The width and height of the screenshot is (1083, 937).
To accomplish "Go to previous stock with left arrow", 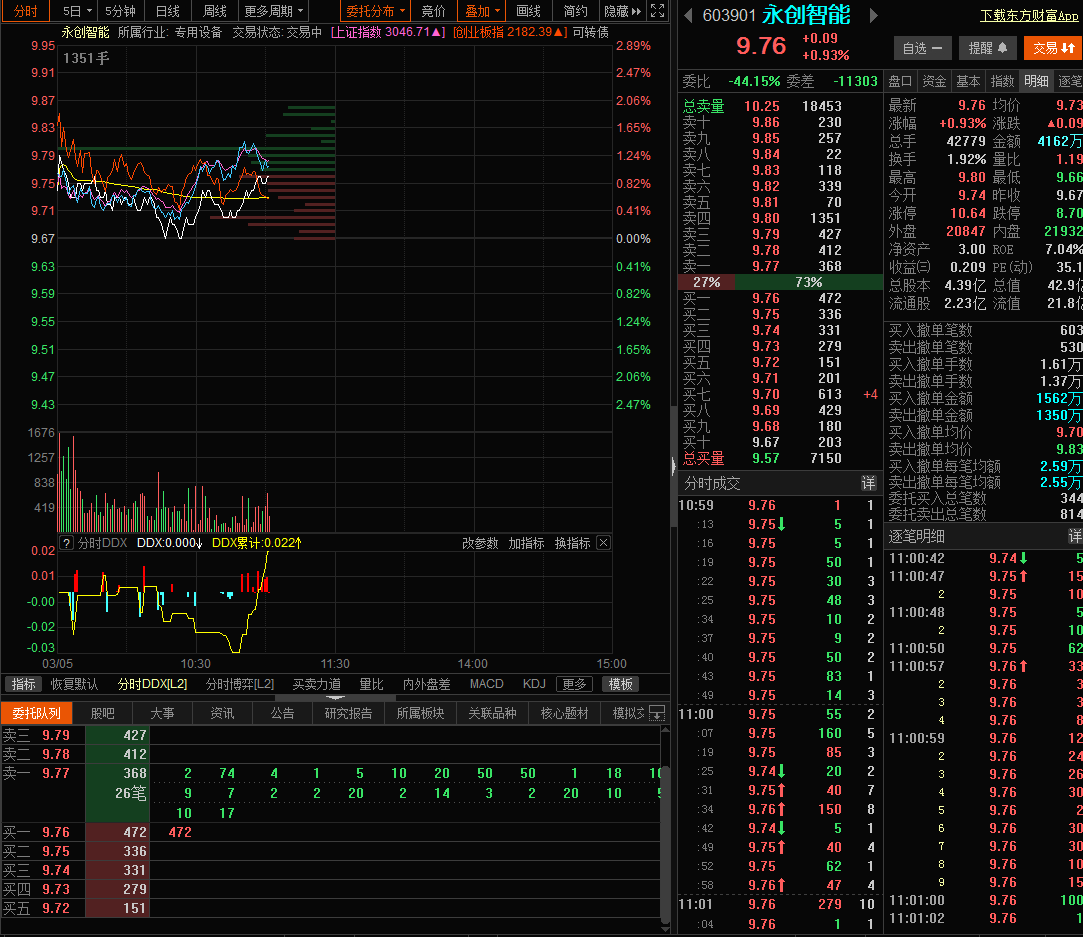I will click(688, 15).
